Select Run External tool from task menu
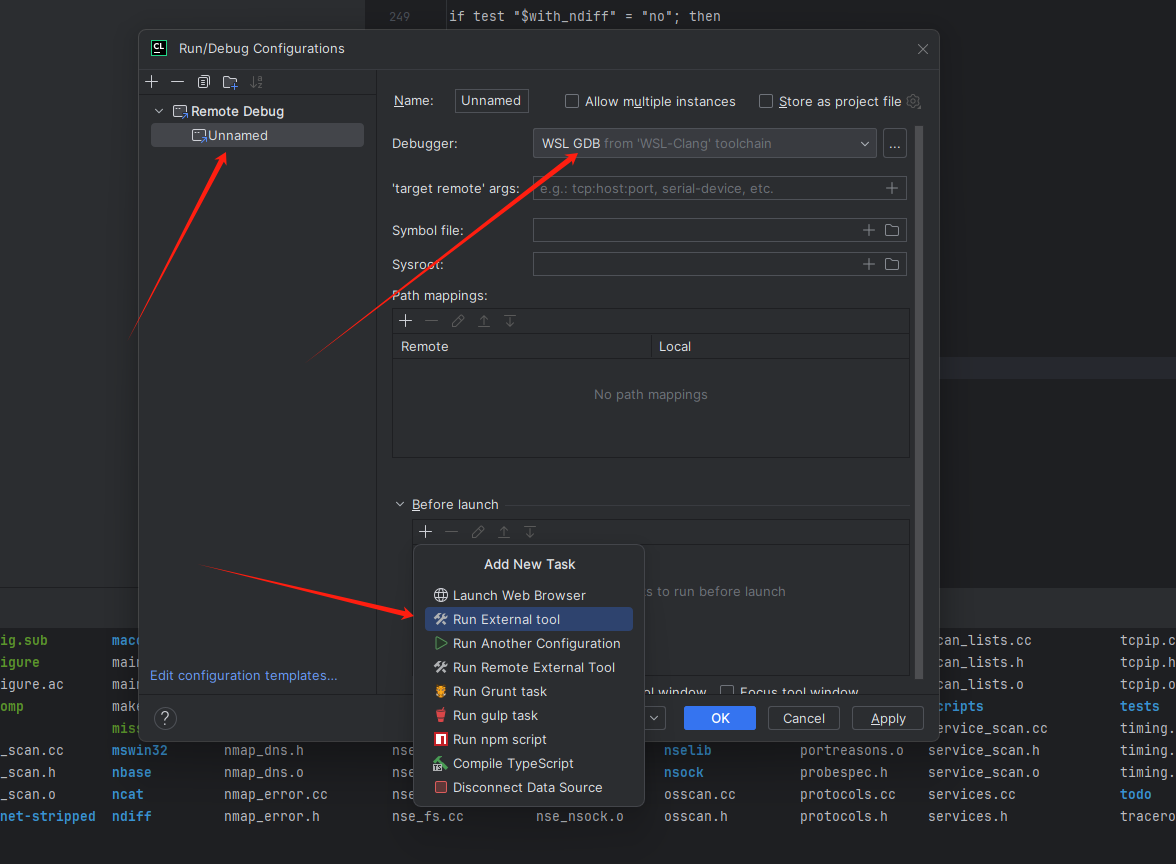Screen dimensions: 1176x864 click(506, 619)
